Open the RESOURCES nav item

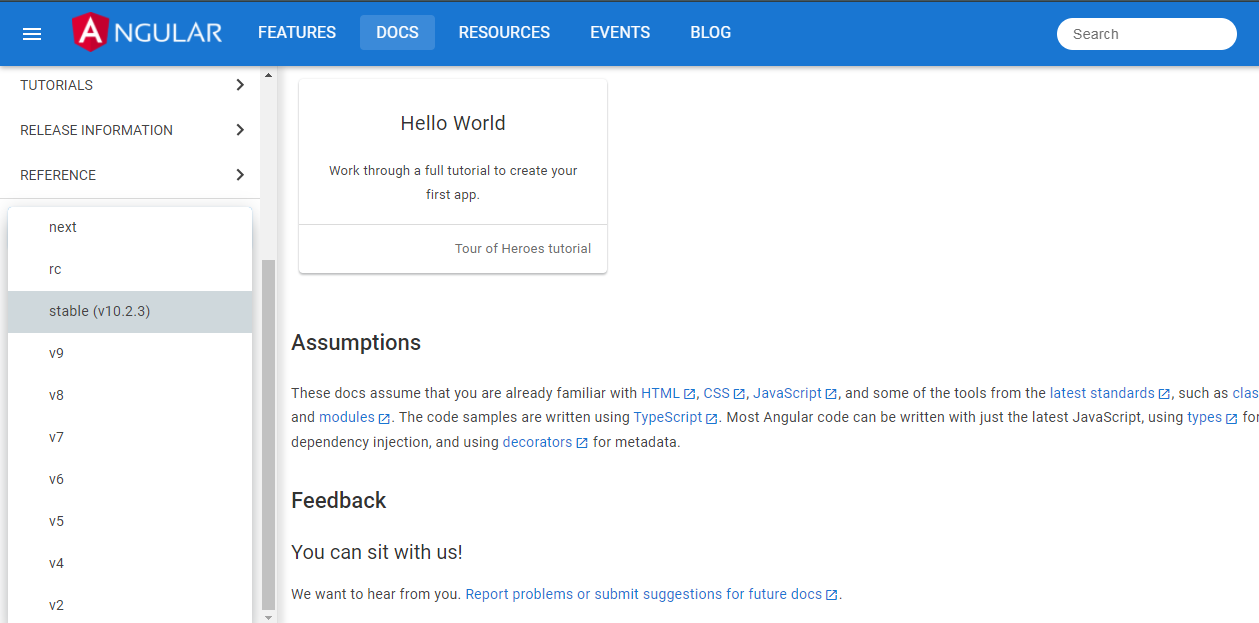(504, 33)
